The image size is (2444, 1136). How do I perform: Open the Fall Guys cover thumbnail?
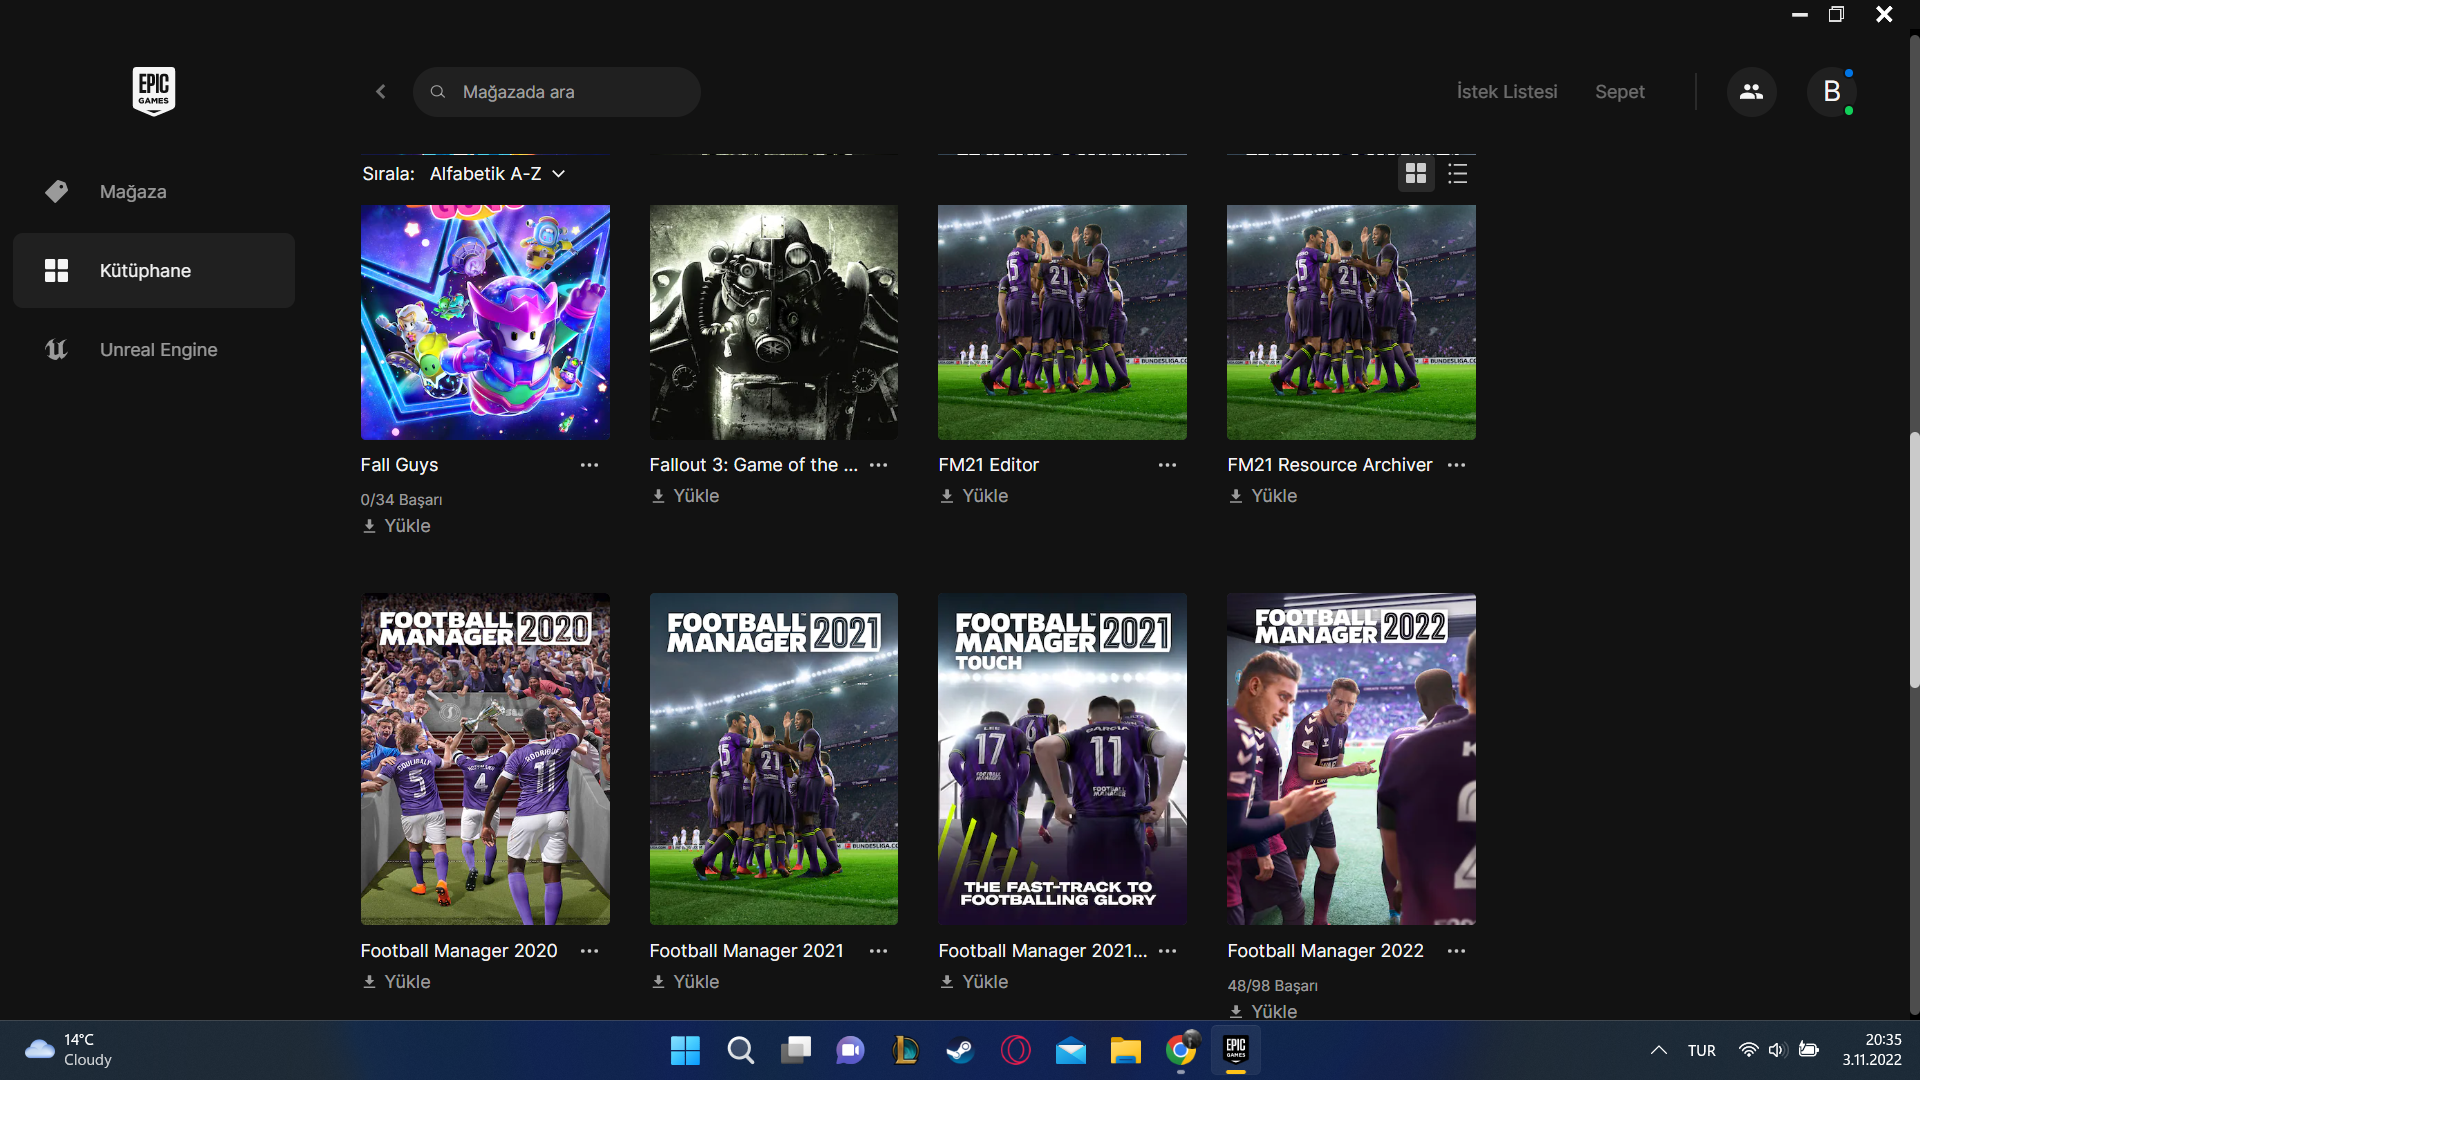coord(485,322)
